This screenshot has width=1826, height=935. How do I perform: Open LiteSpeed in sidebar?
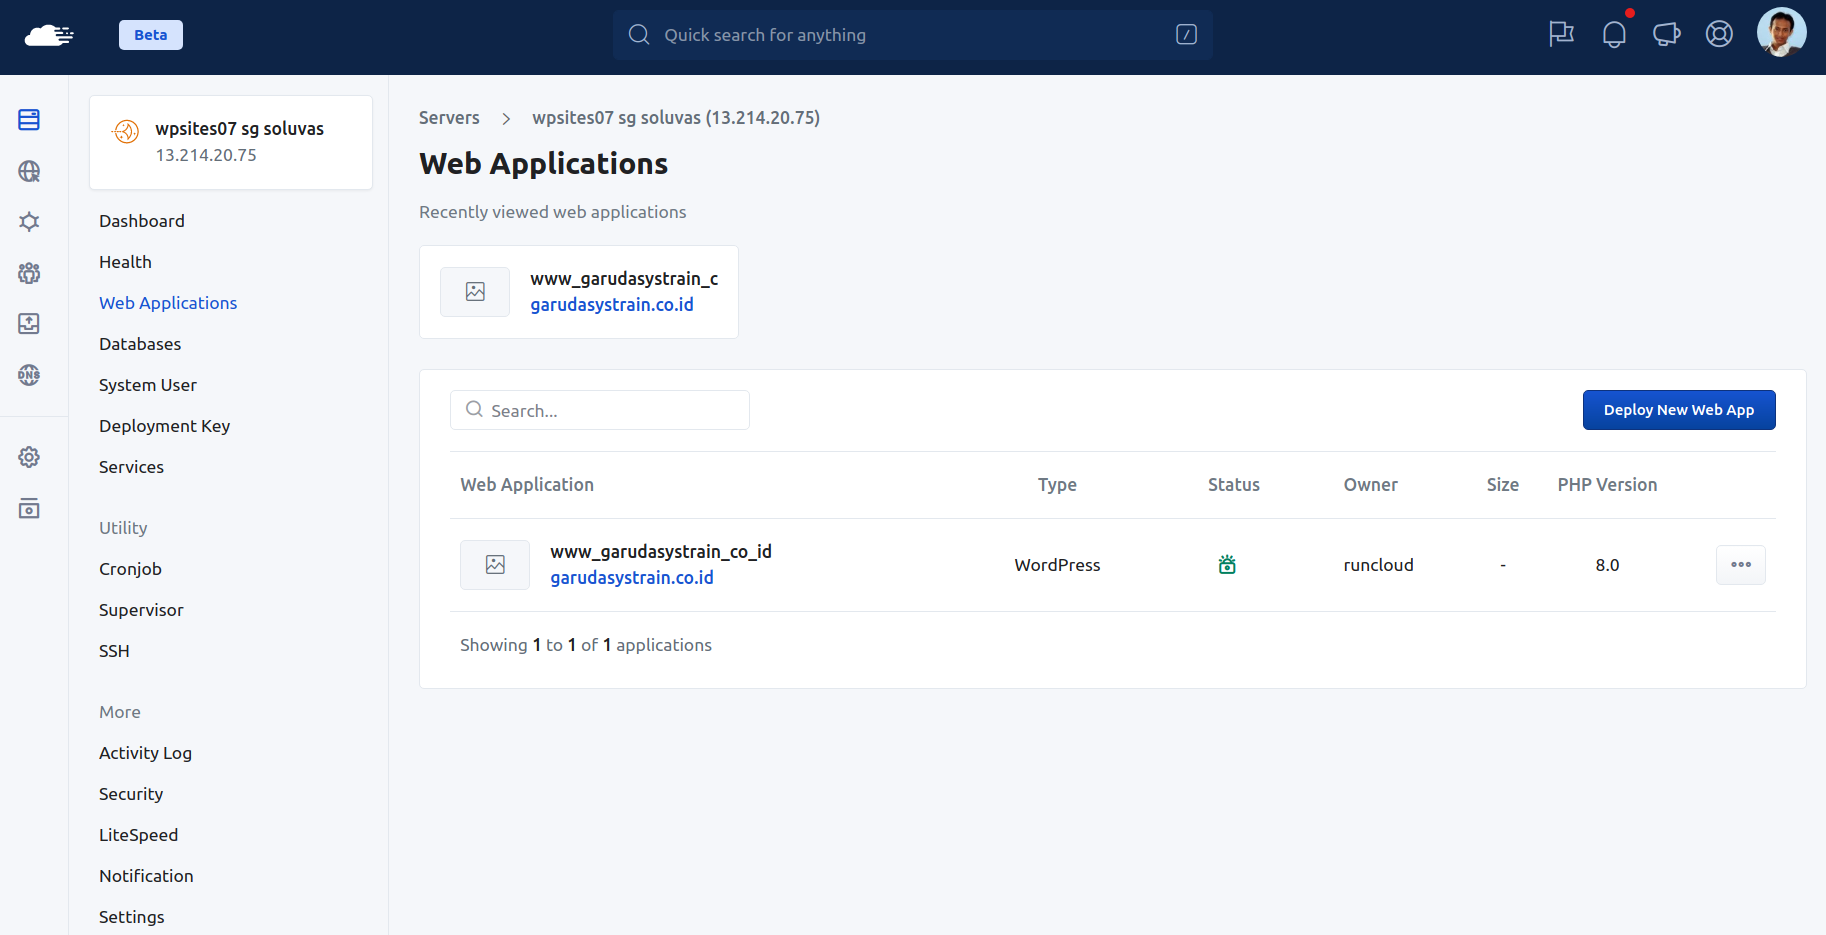(x=138, y=835)
